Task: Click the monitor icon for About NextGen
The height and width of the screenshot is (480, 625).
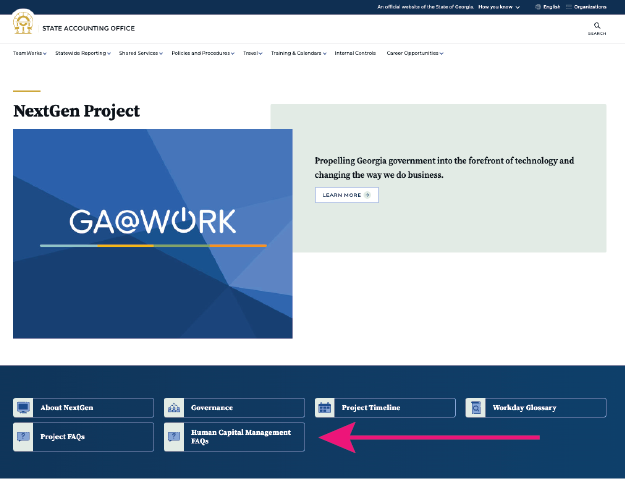Action: 23,408
